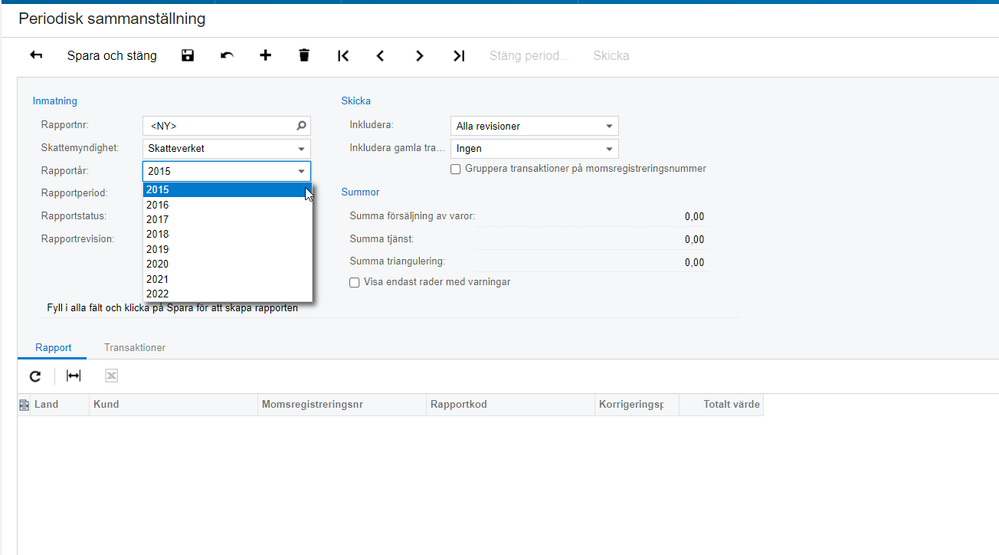Image resolution: width=999 pixels, height=555 pixels.
Task: Fit columns with the width arrows icon
Action: click(73, 376)
